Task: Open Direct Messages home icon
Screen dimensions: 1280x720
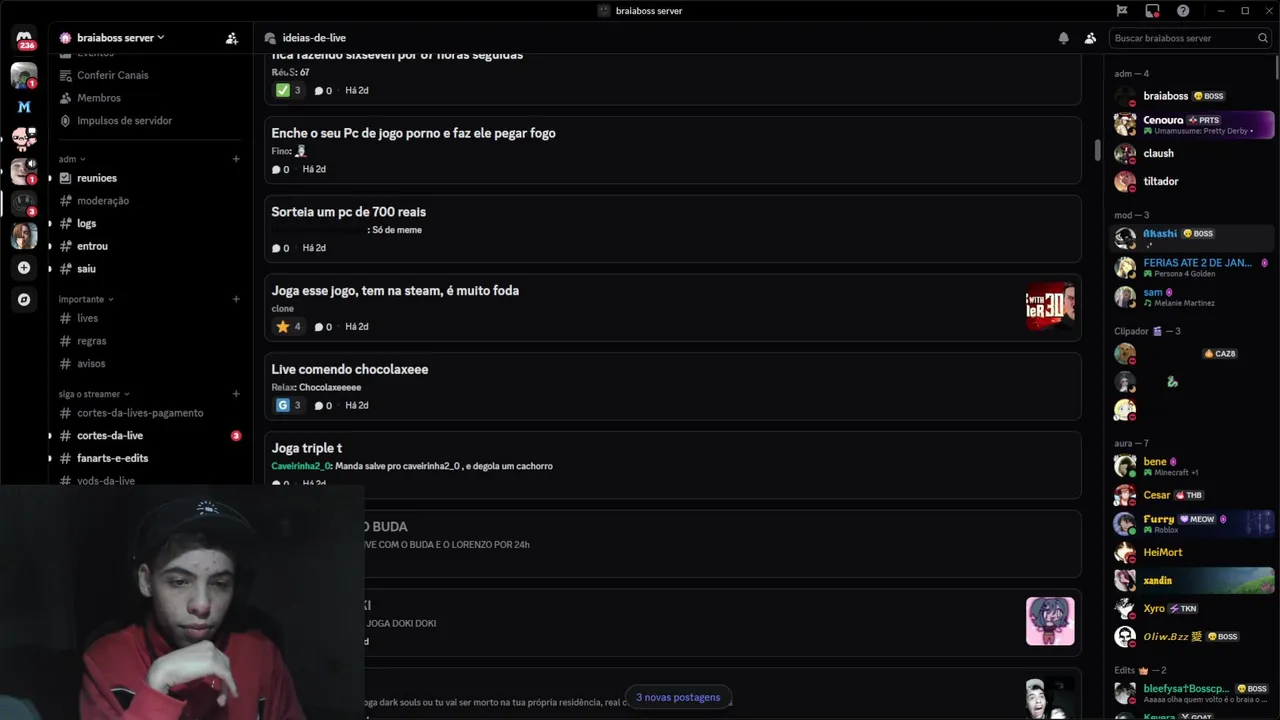Action: point(24,38)
